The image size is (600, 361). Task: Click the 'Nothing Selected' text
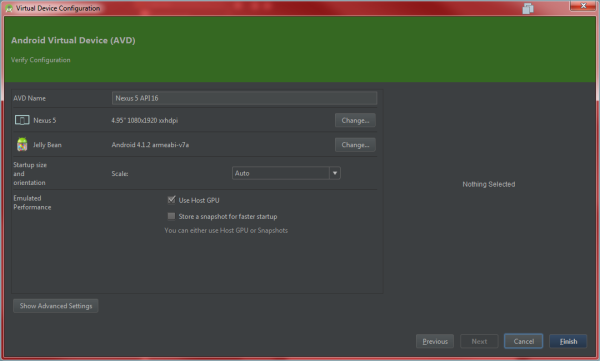coord(489,184)
